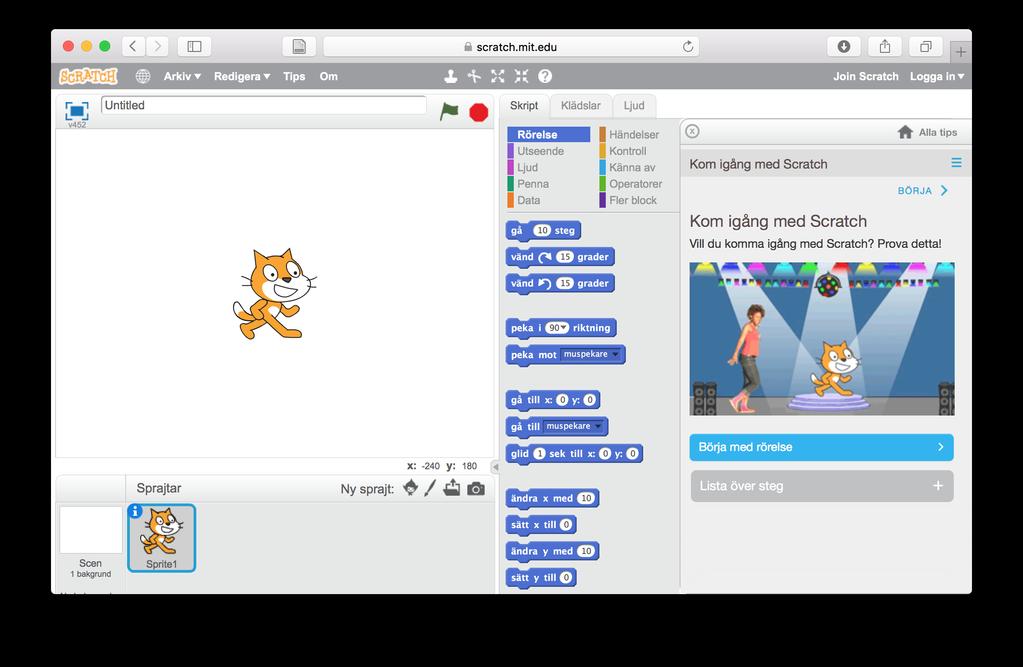Open the Redigera menu
The width and height of the screenshot is (1023, 667).
click(x=242, y=76)
